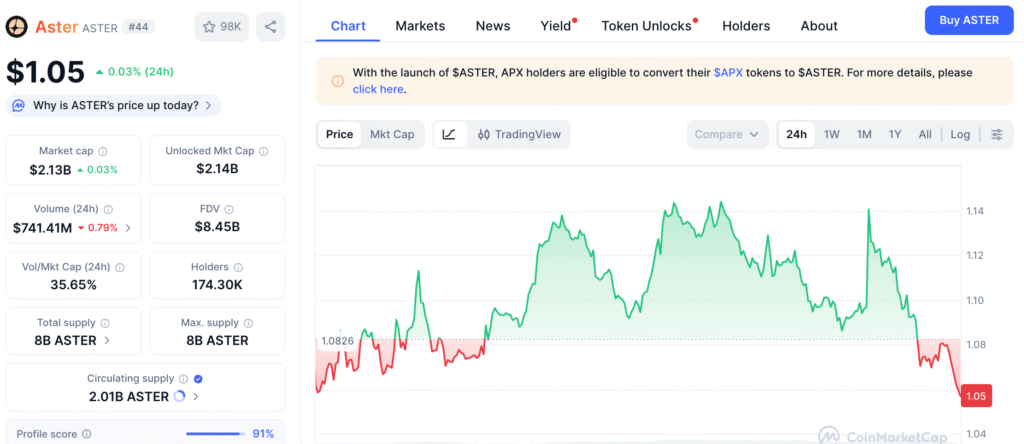This screenshot has height=444, width=1024.
Task: Click the share icon button
Action: click(x=270, y=27)
